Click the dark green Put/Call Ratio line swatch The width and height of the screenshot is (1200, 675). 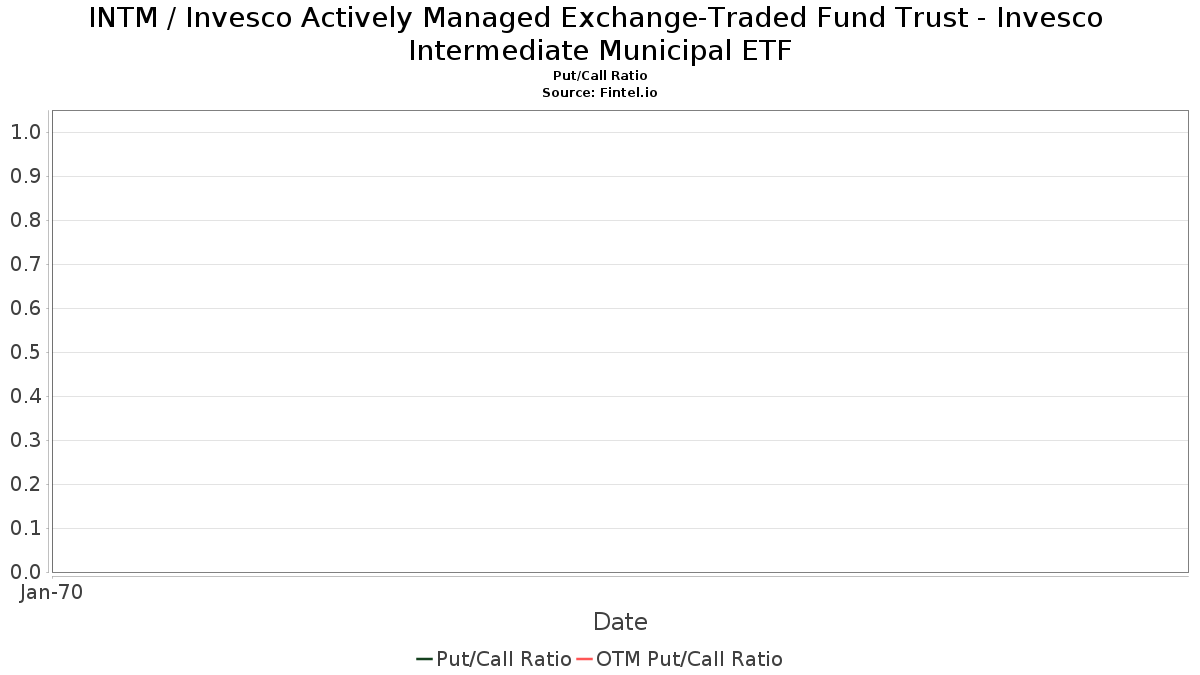[x=425, y=659]
